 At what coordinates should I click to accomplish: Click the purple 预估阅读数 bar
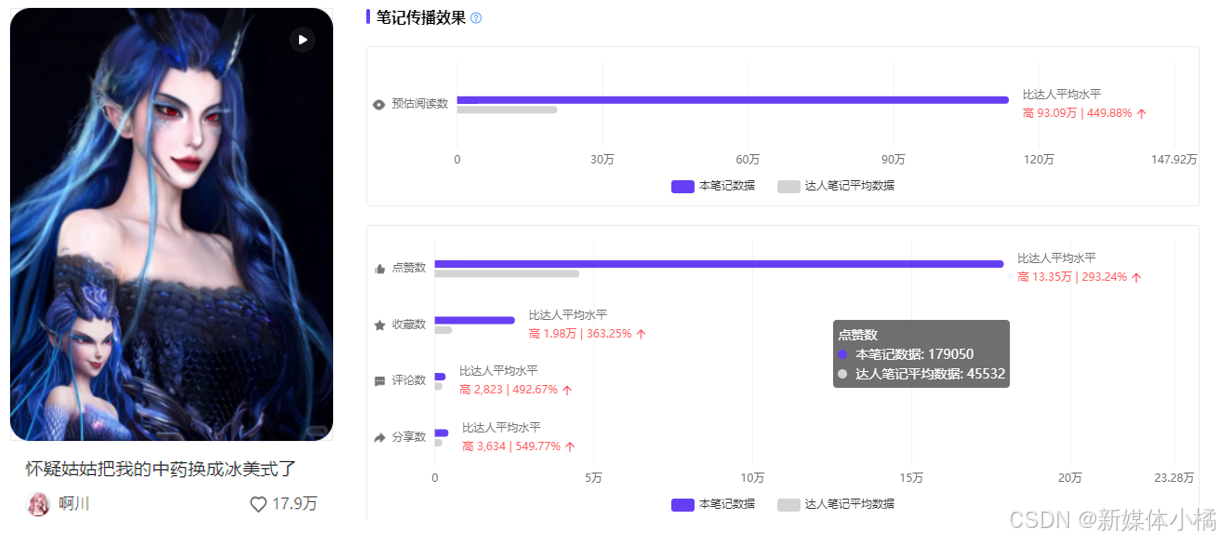(733, 99)
